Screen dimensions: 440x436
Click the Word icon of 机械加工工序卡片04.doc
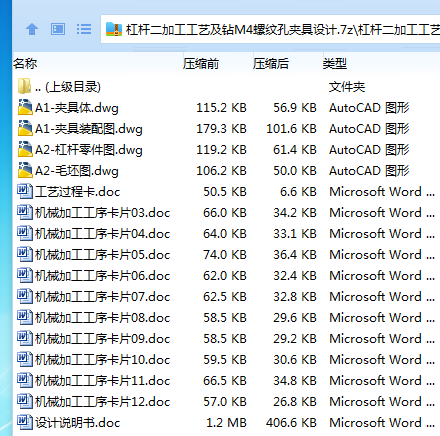[x=25, y=233]
